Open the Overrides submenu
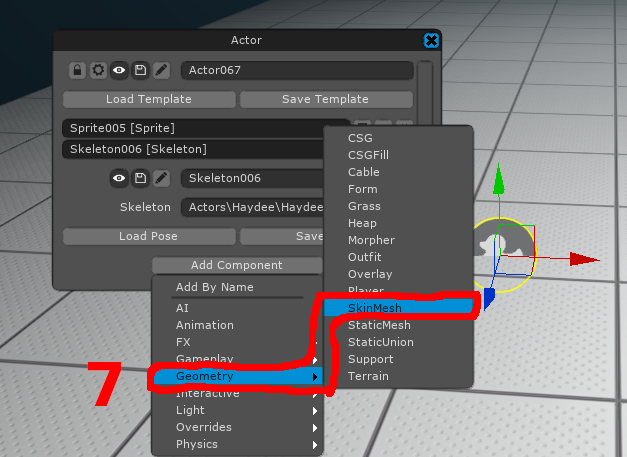The height and width of the screenshot is (457, 627). pyautogui.click(x=237, y=427)
